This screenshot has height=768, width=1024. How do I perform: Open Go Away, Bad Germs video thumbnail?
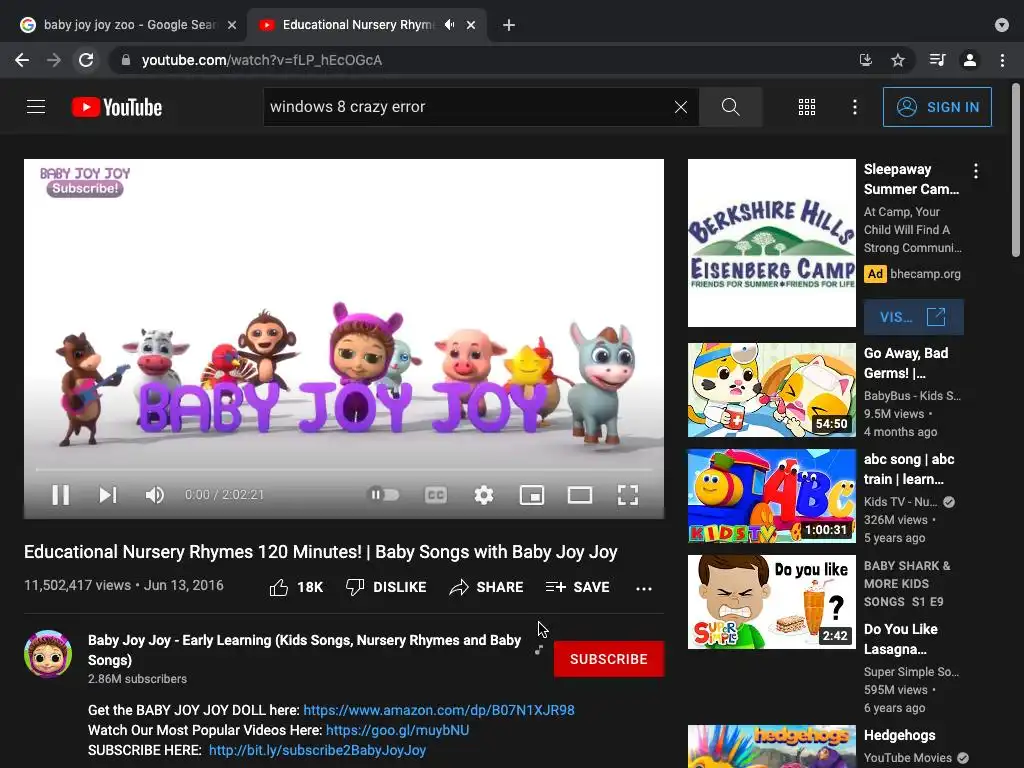point(771,390)
